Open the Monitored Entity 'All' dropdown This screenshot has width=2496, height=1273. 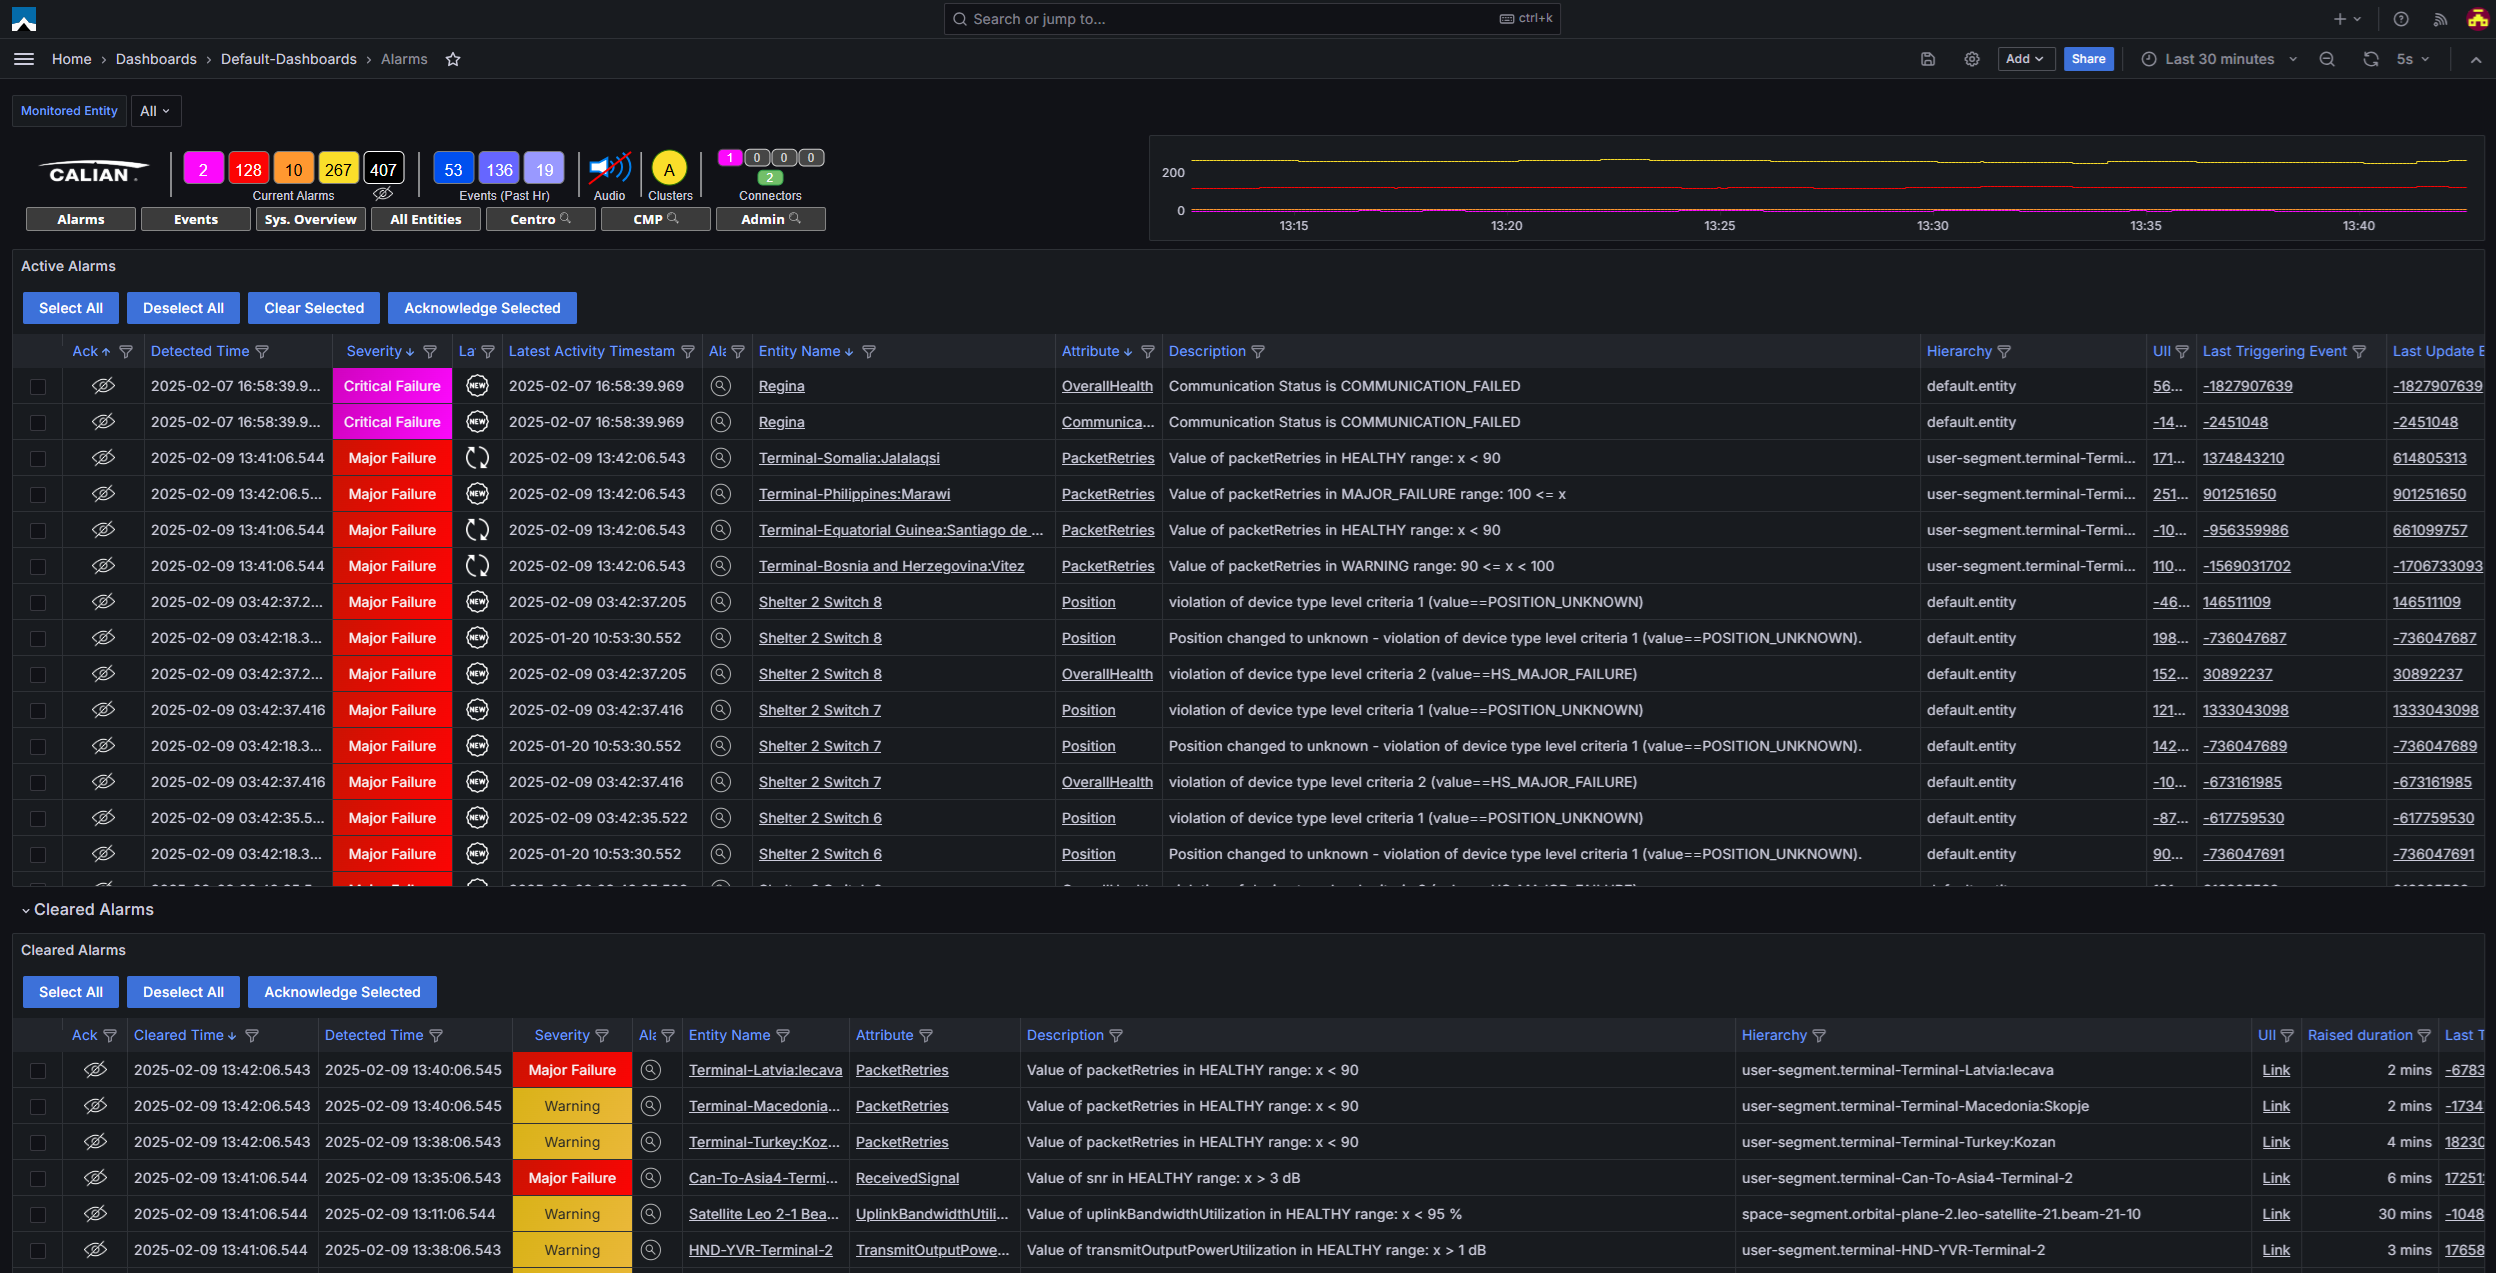155,111
